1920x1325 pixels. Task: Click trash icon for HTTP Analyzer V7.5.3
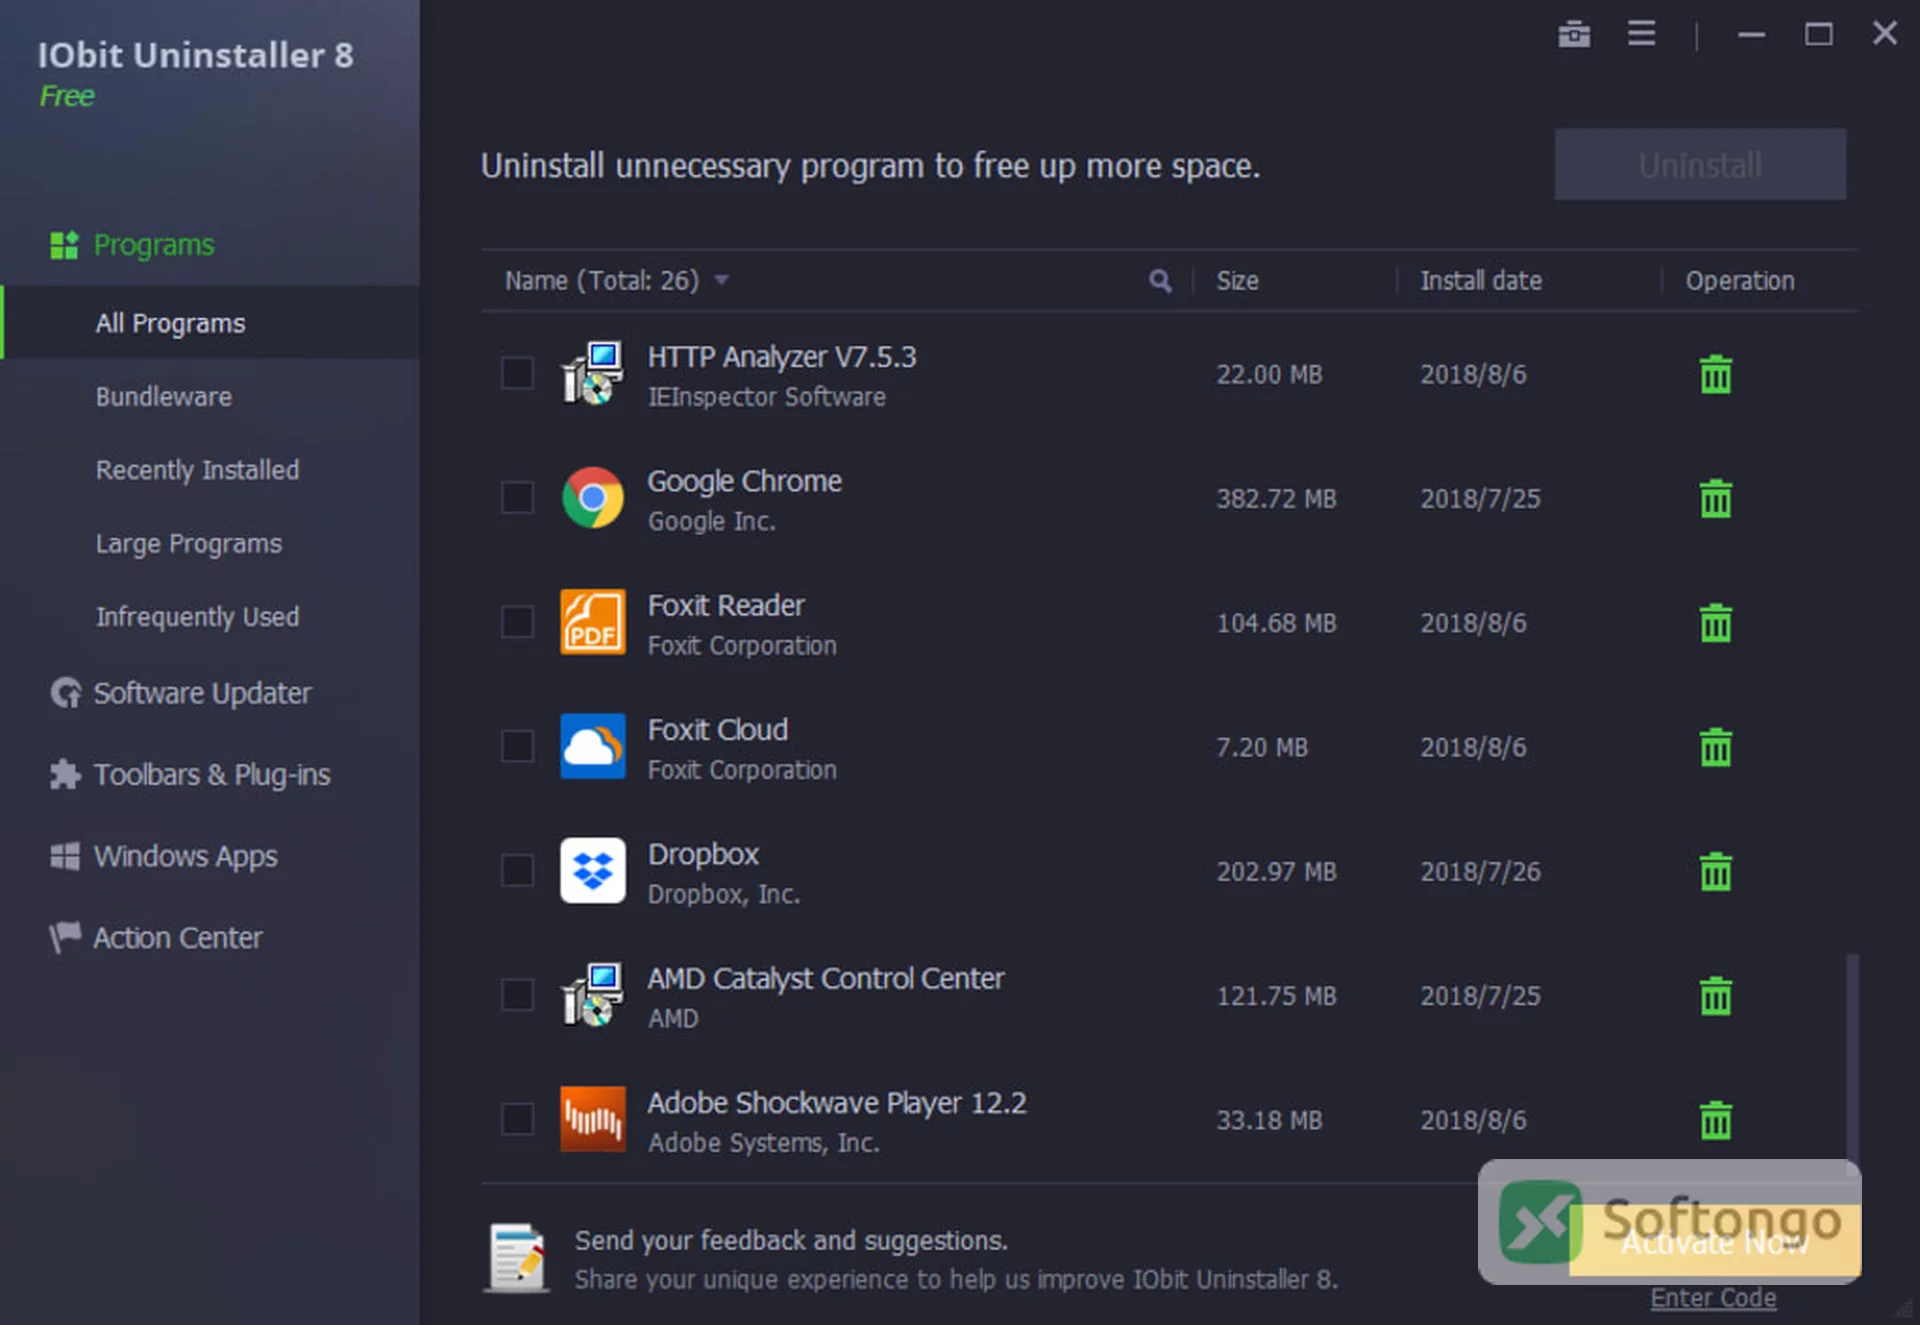point(1715,374)
